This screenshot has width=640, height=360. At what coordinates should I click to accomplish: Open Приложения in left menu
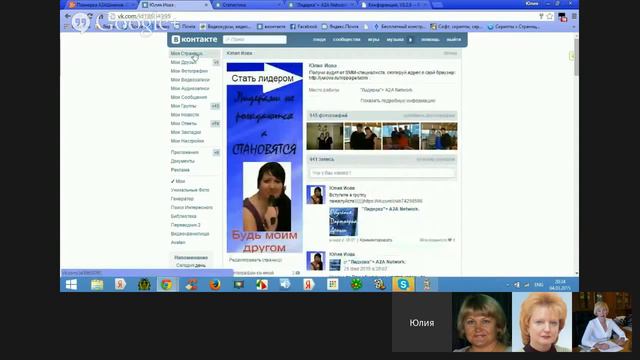(x=184, y=153)
